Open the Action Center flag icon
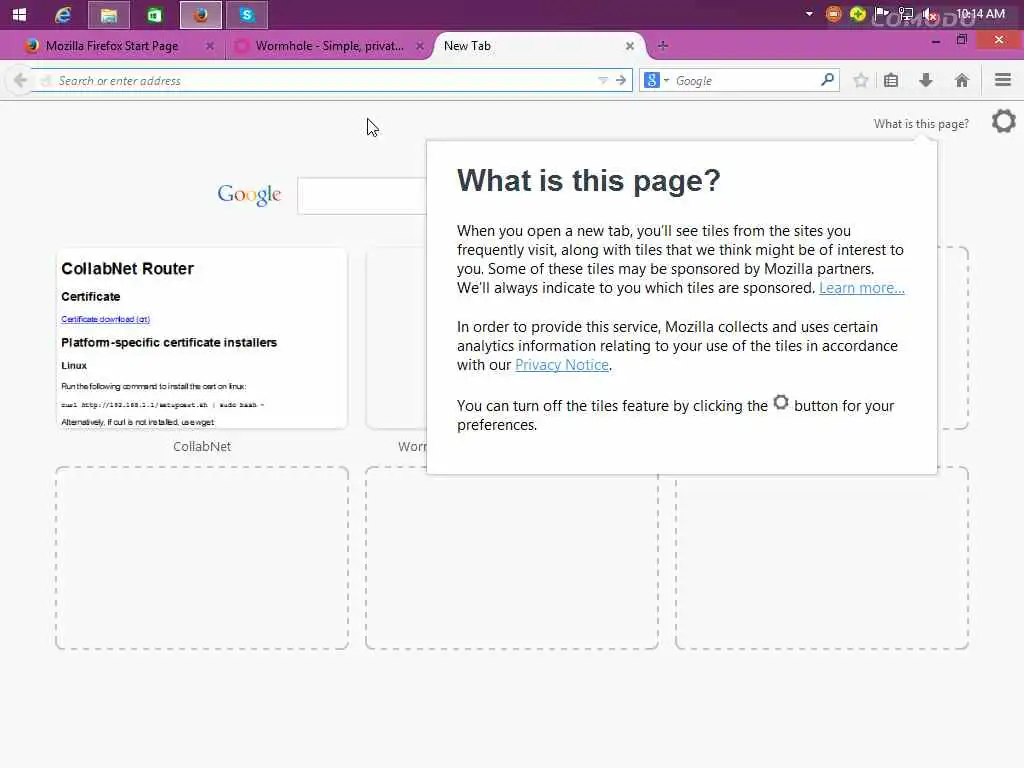This screenshot has width=1024, height=768. point(882,14)
